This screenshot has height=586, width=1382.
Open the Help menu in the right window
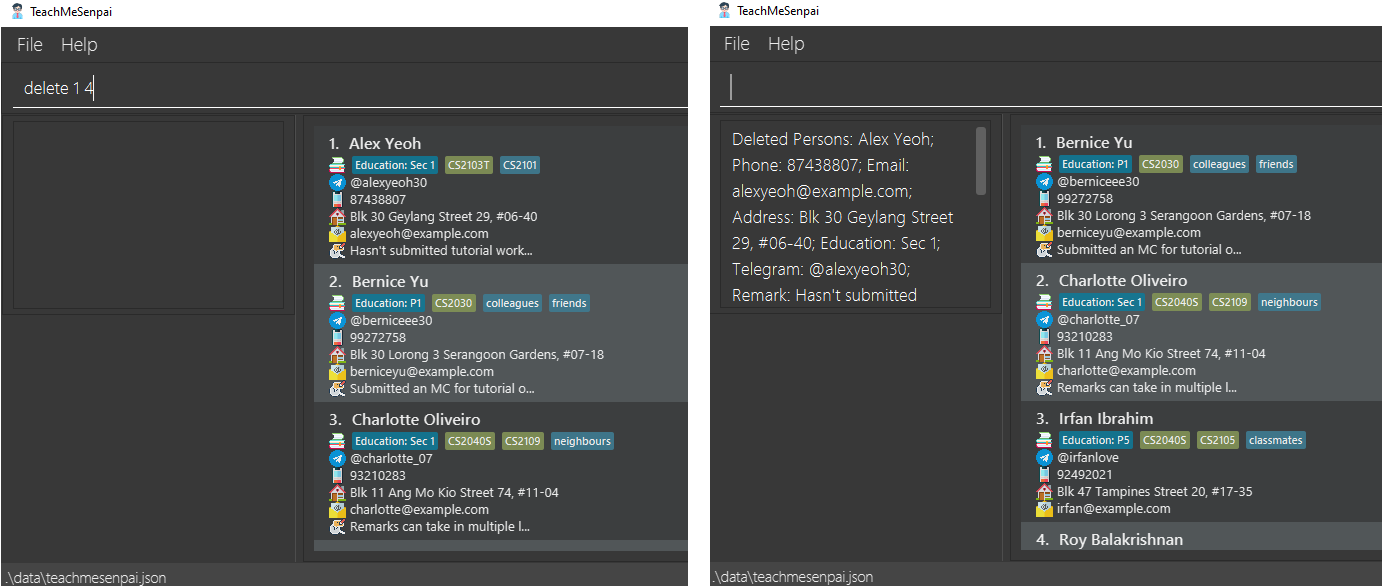(786, 44)
